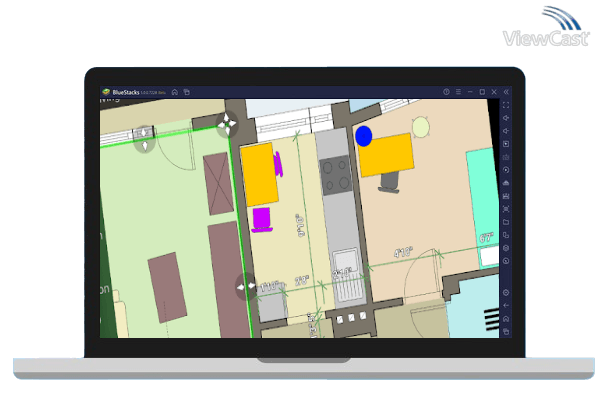Select yellow desk in right room
The image size is (602, 414).
(x=386, y=155)
